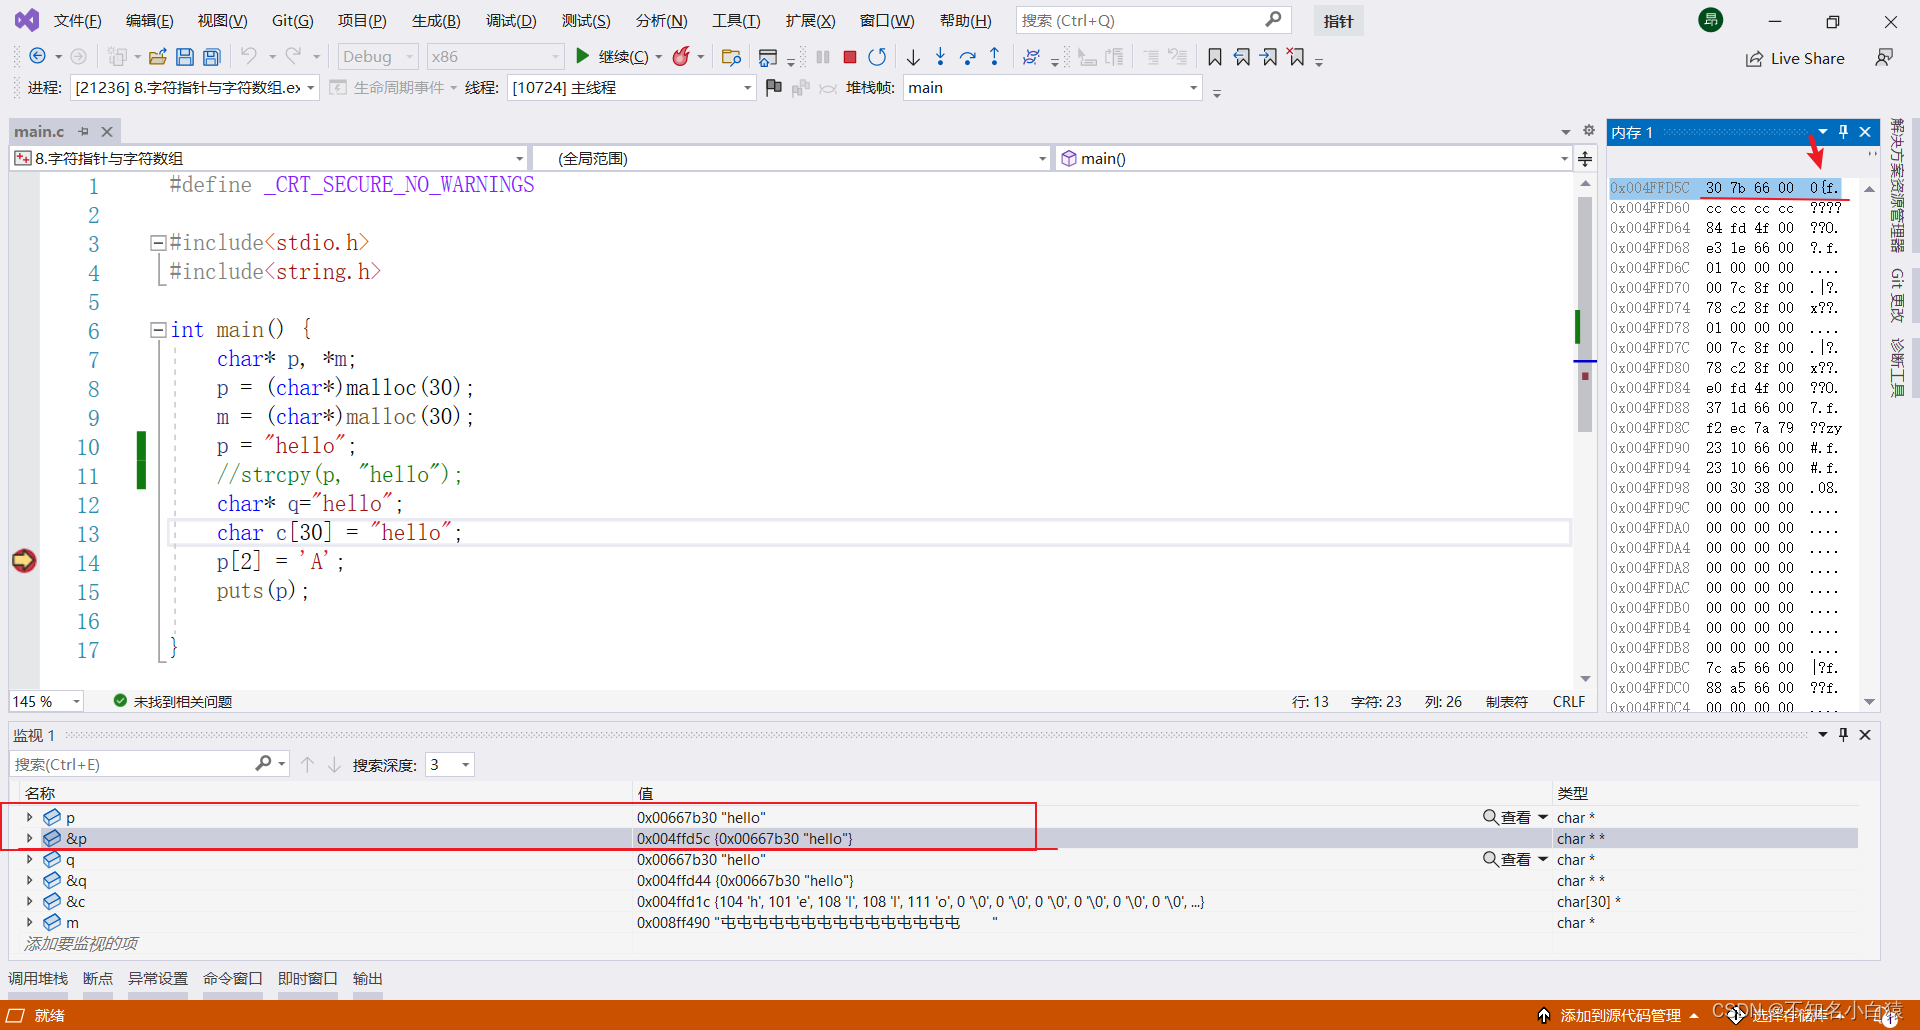The image size is (1920, 1030).
Task: Toggle the breakpoint on line 14
Action: (24, 561)
